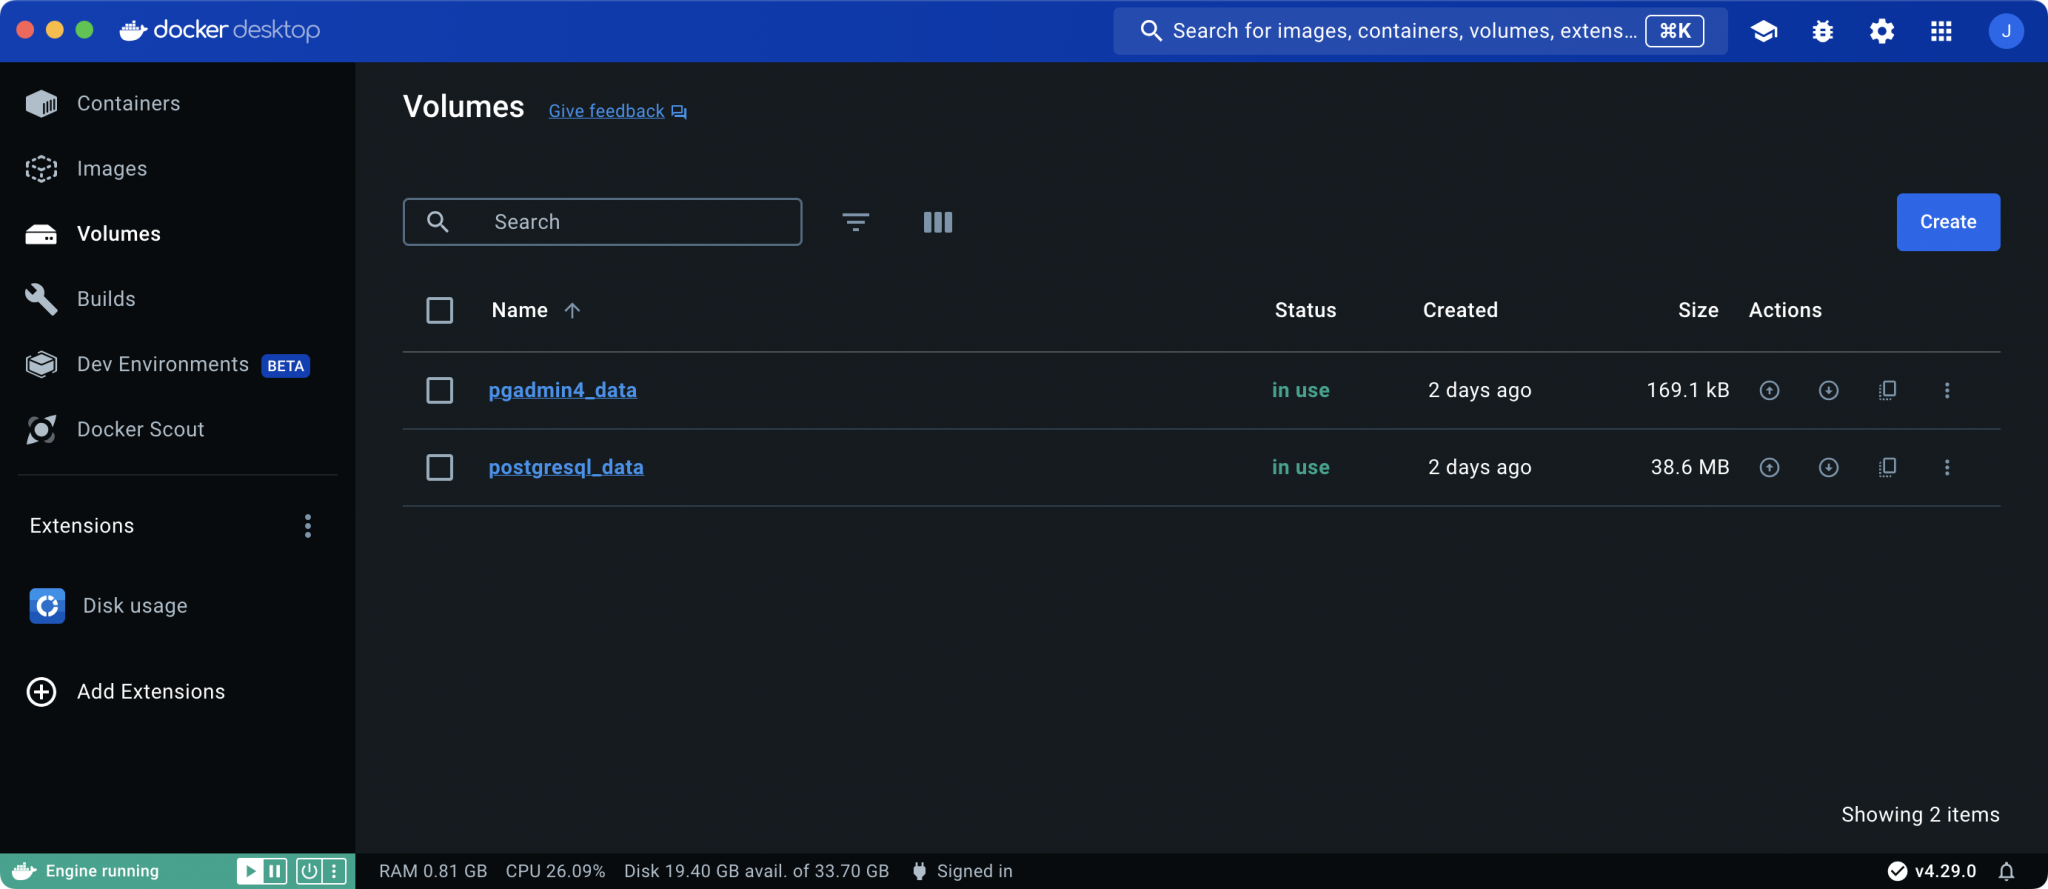2048x889 pixels.
Task: Open the filter options icon
Action: coord(856,222)
